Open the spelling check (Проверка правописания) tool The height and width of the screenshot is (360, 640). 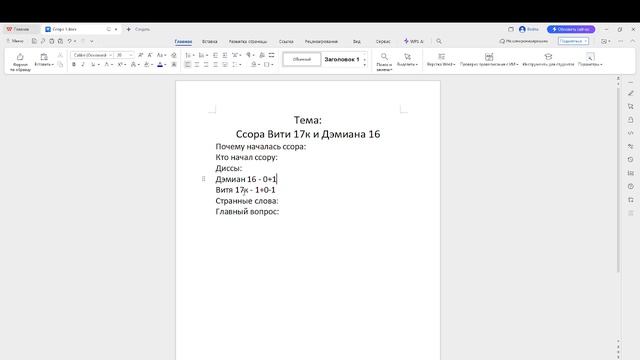point(489,57)
